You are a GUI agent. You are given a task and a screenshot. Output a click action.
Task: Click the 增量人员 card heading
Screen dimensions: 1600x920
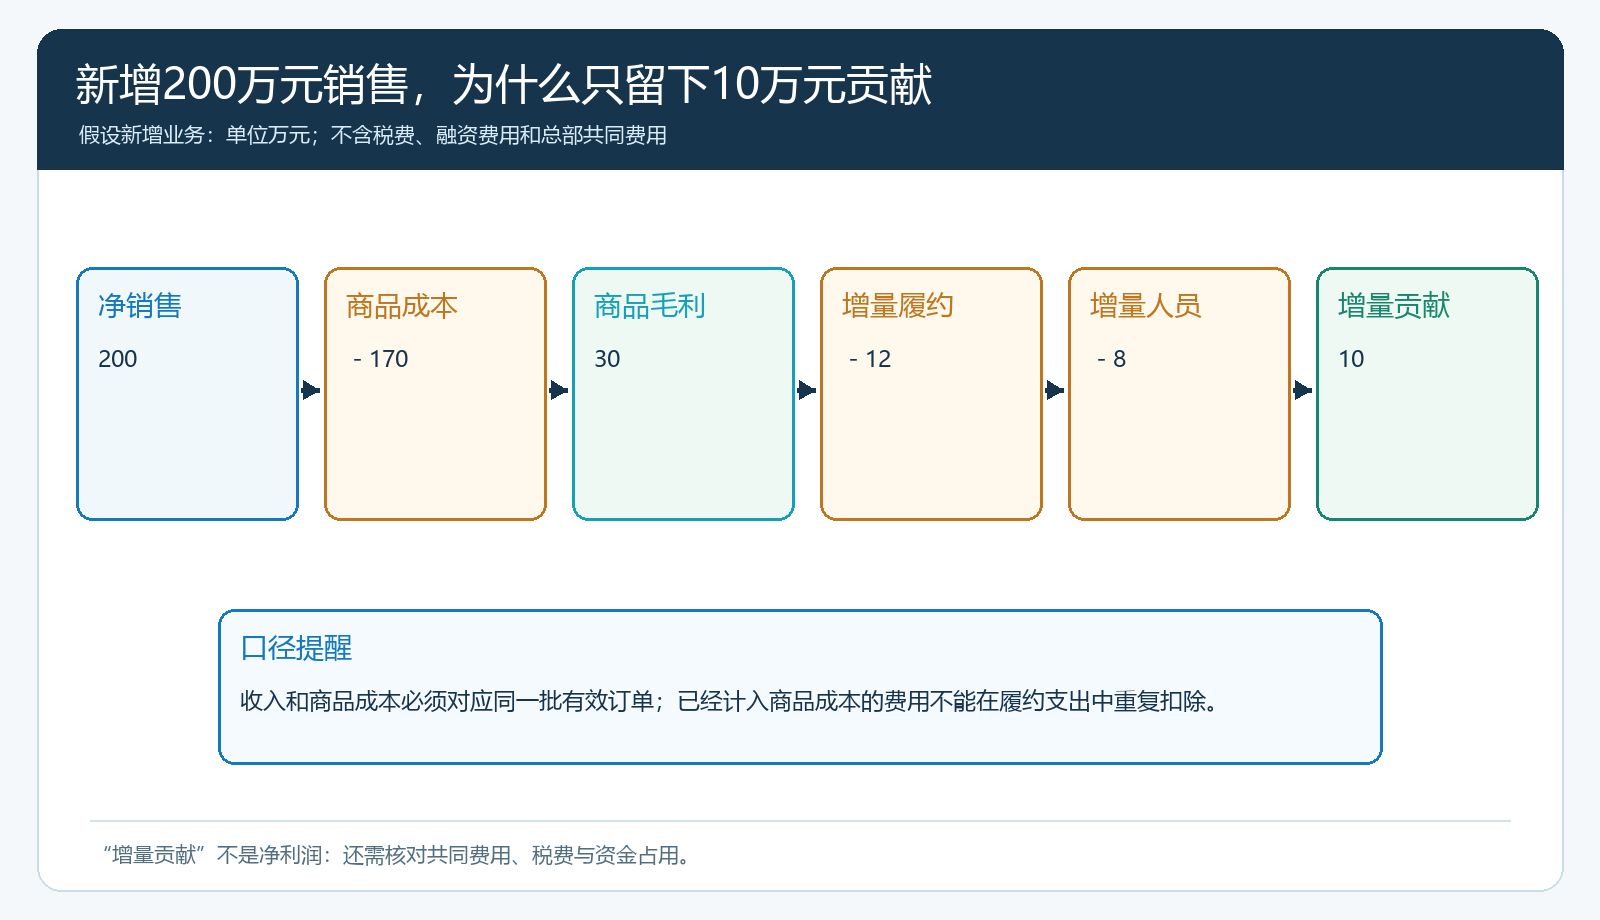[1146, 306]
